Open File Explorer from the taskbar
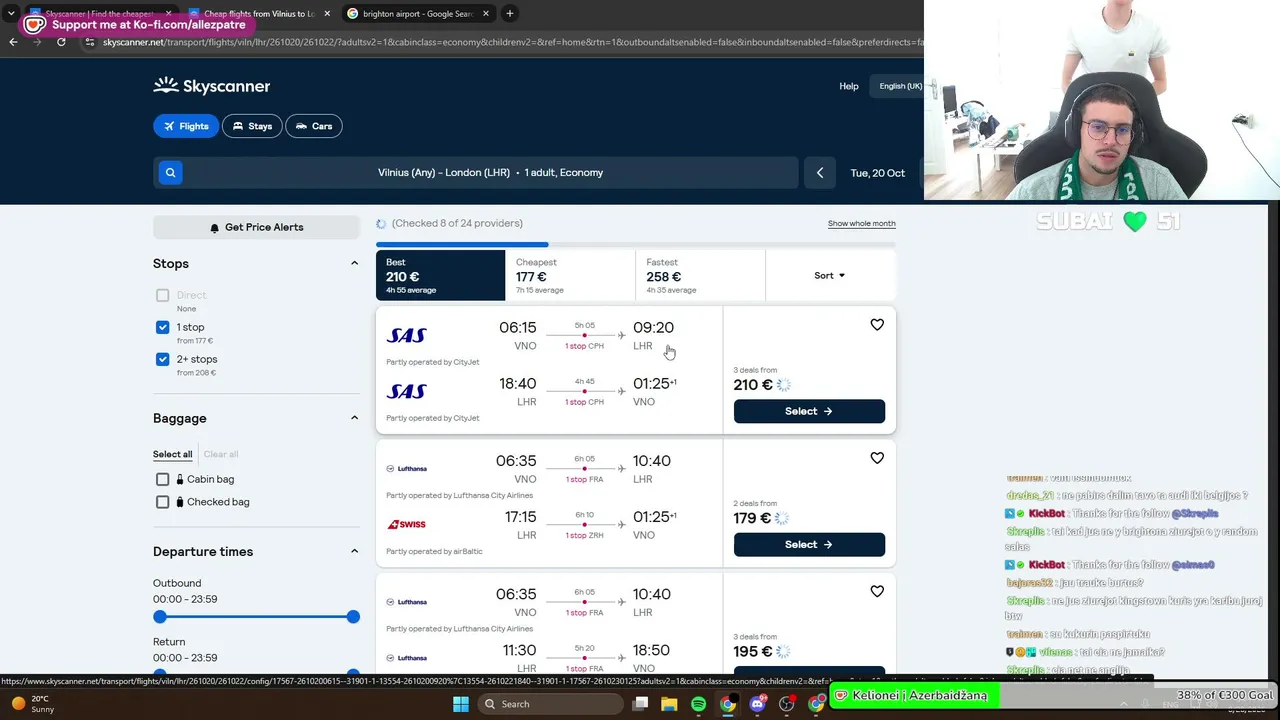Viewport: 1280px width, 720px height. pyautogui.click(x=669, y=704)
